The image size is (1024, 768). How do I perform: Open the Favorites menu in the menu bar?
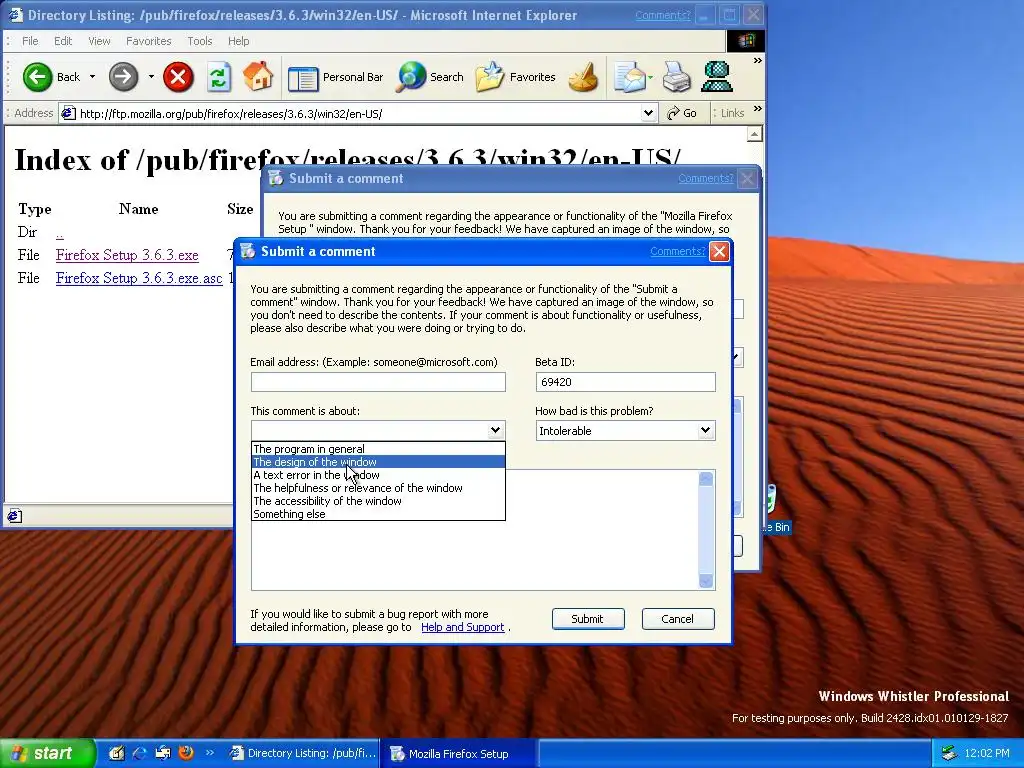[148, 40]
